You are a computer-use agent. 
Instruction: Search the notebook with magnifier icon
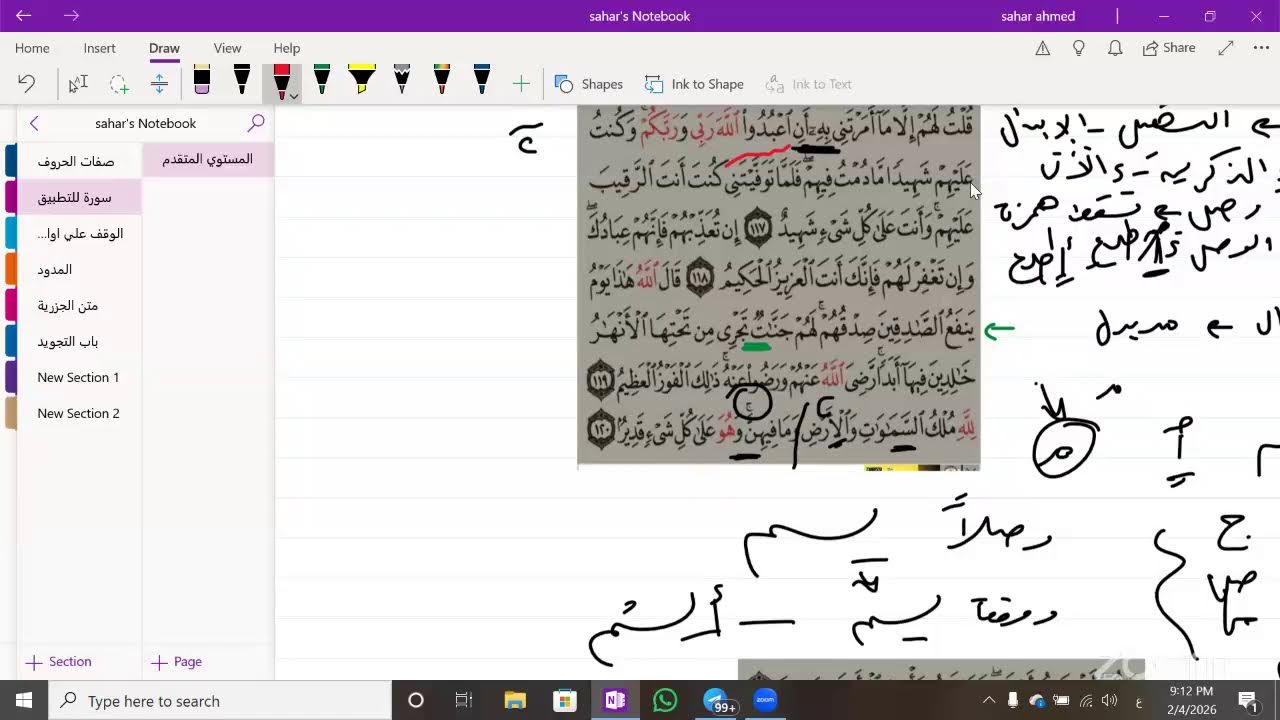256,123
